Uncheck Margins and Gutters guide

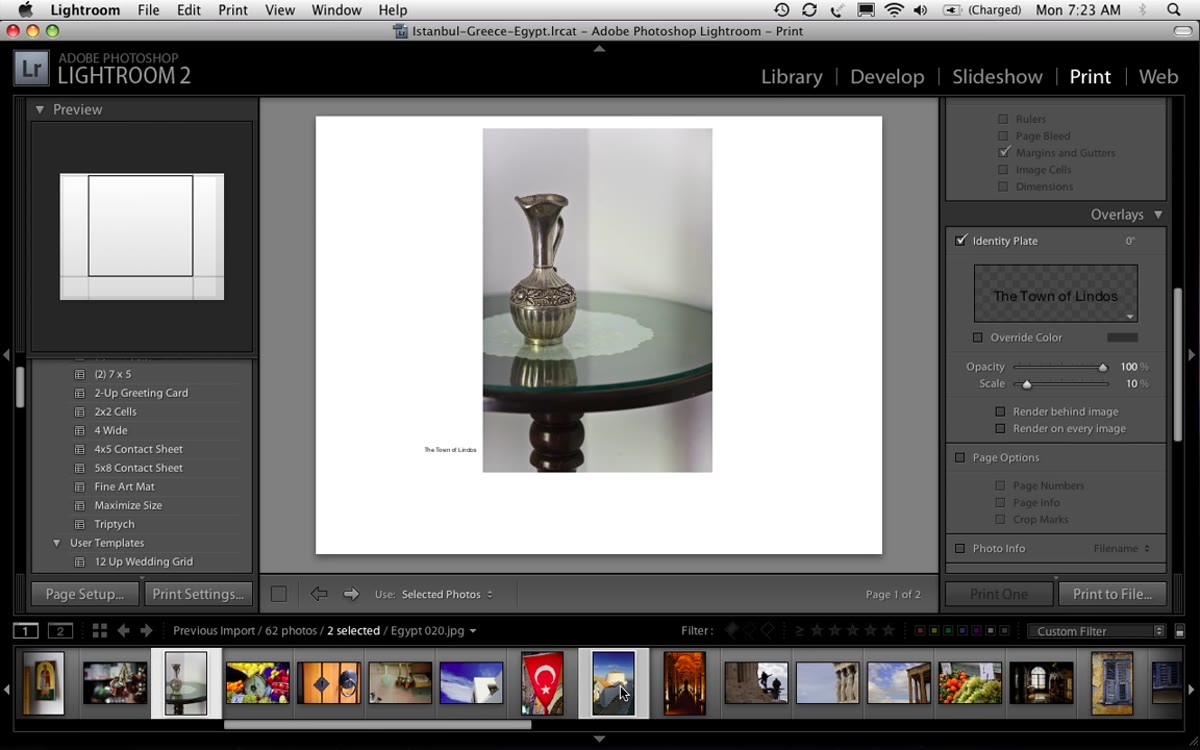point(1003,153)
